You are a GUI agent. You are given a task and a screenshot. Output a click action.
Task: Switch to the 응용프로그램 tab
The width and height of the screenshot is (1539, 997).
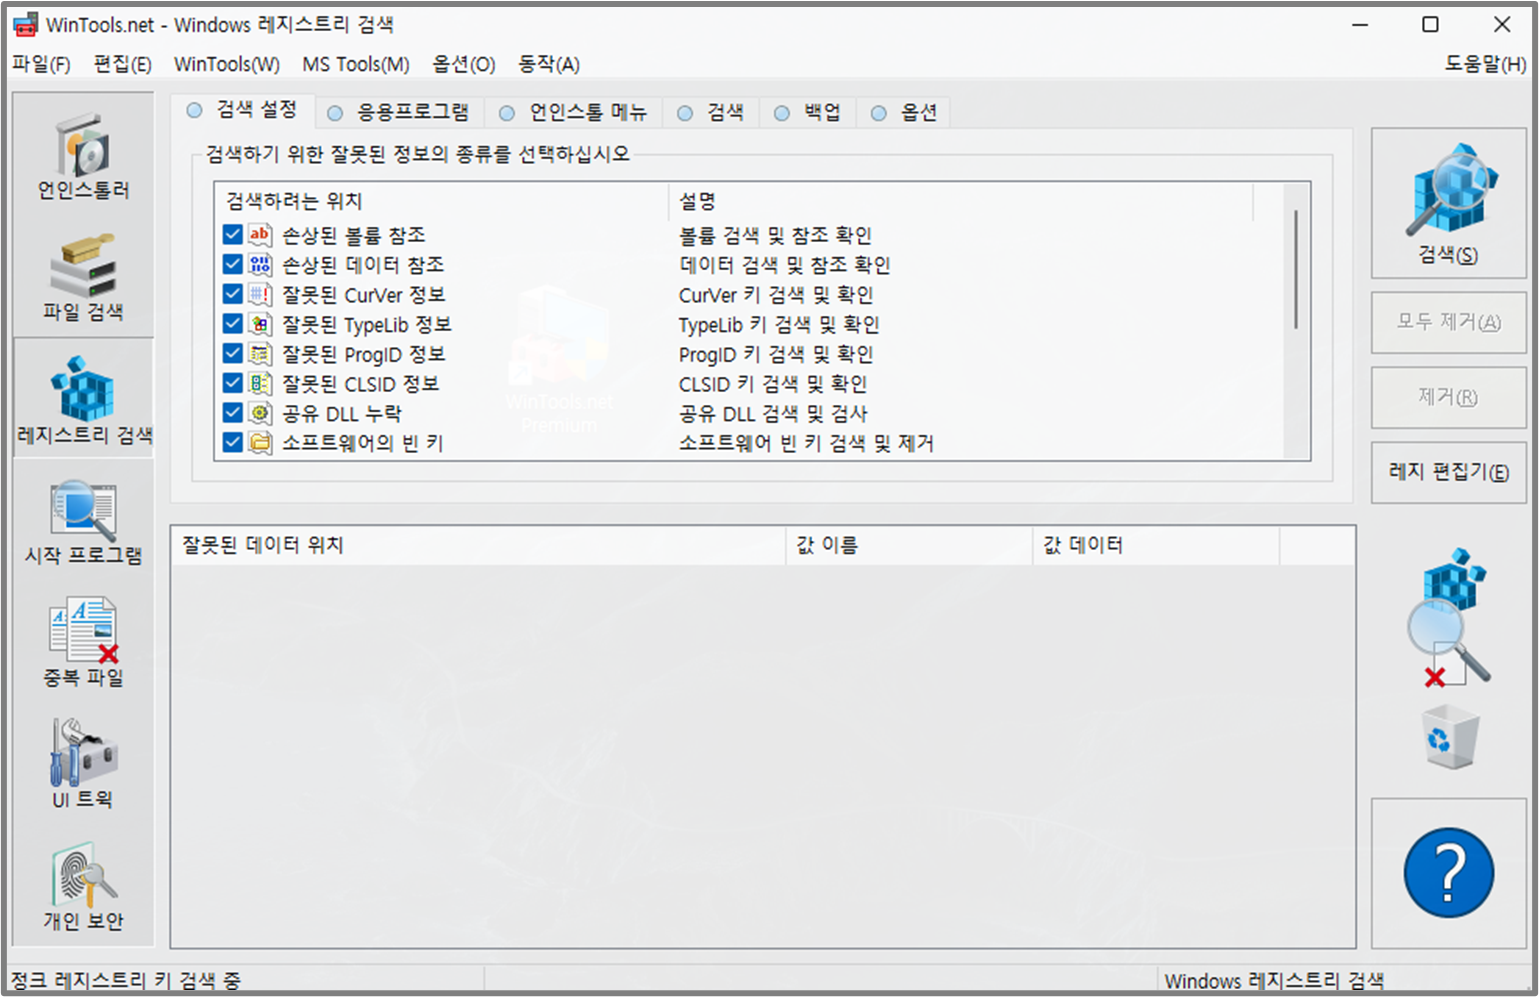399,112
